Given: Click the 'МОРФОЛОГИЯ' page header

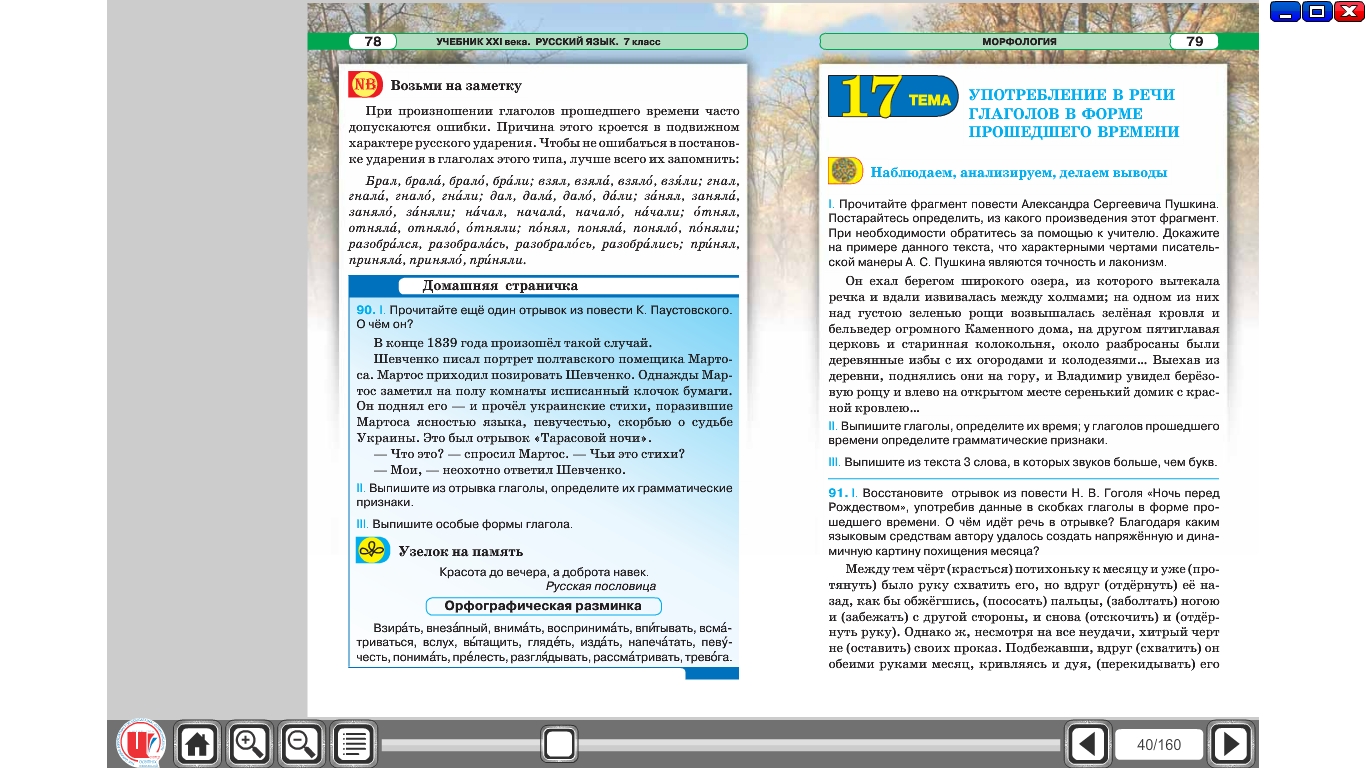Looking at the screenshot, I should (1019, 42).
